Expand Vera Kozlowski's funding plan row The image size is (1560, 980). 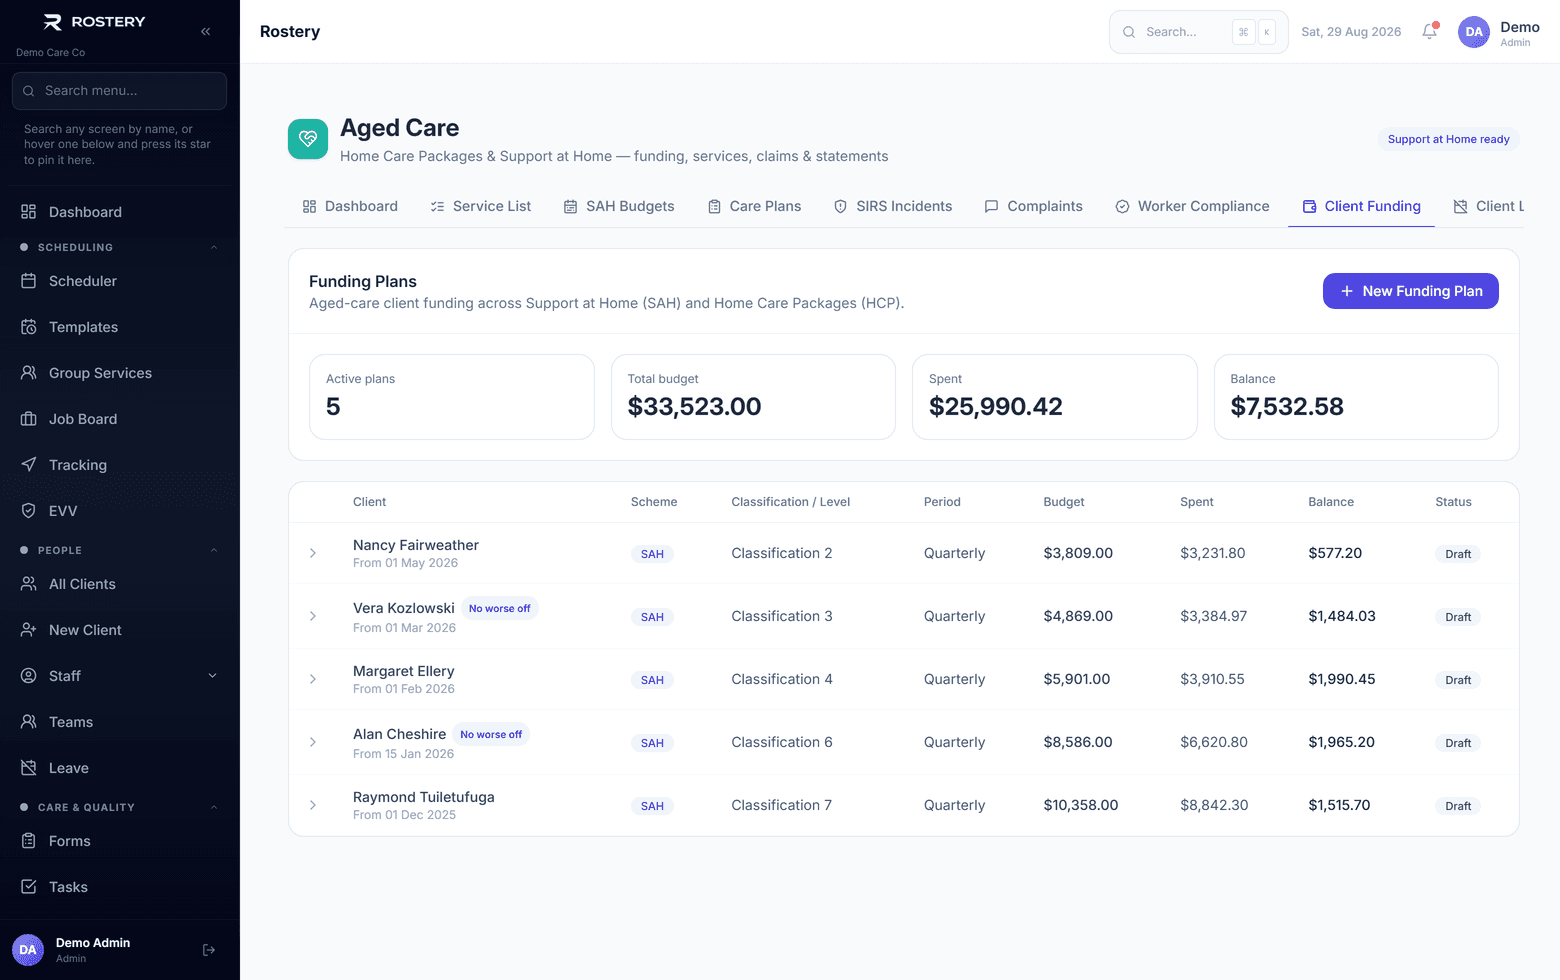click(313, 616)
